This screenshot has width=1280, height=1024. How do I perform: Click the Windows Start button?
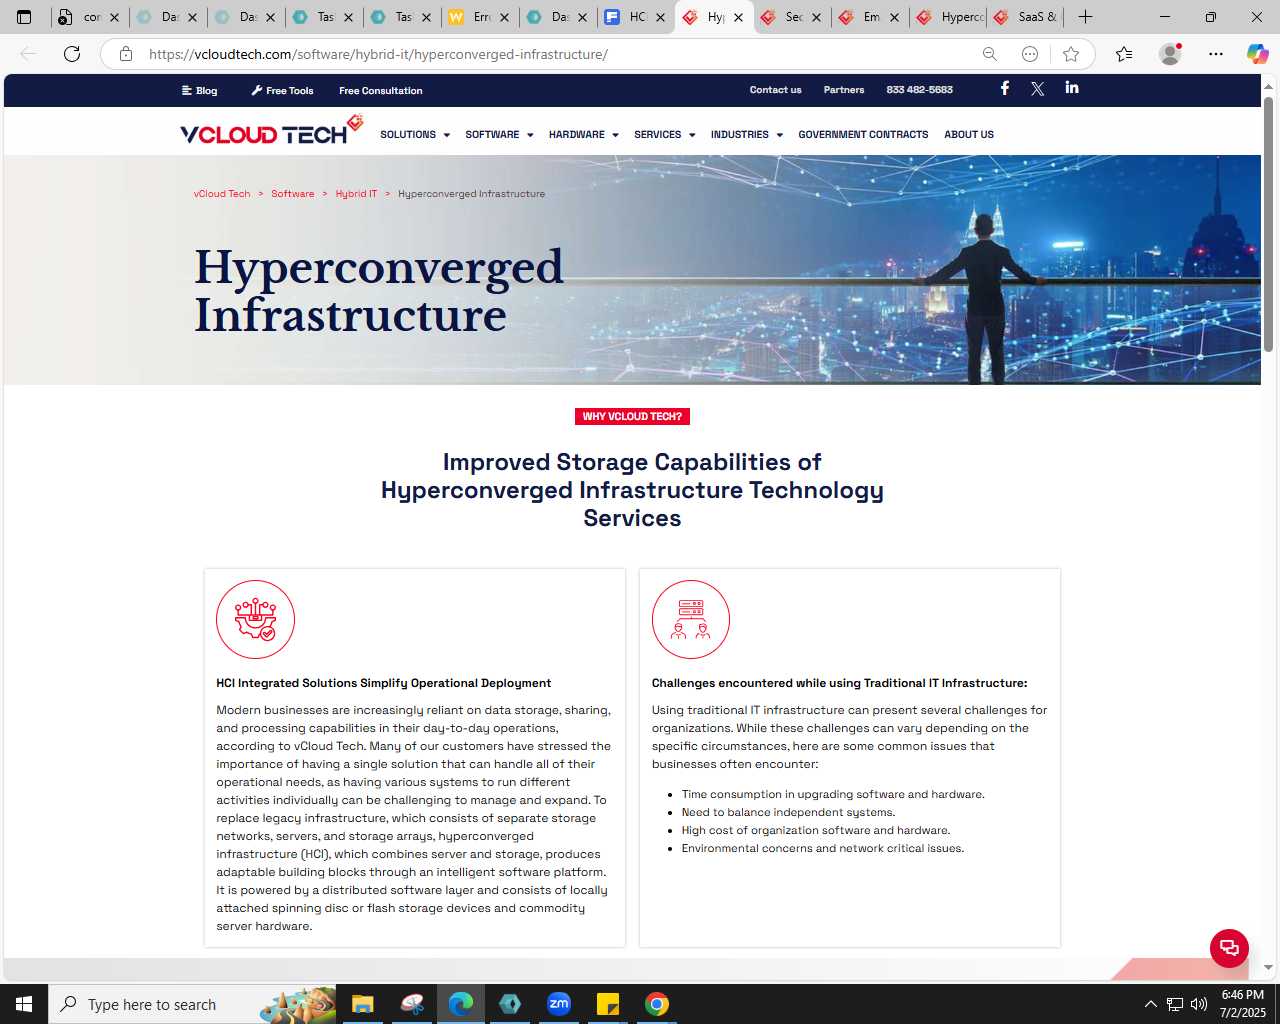24,1004
